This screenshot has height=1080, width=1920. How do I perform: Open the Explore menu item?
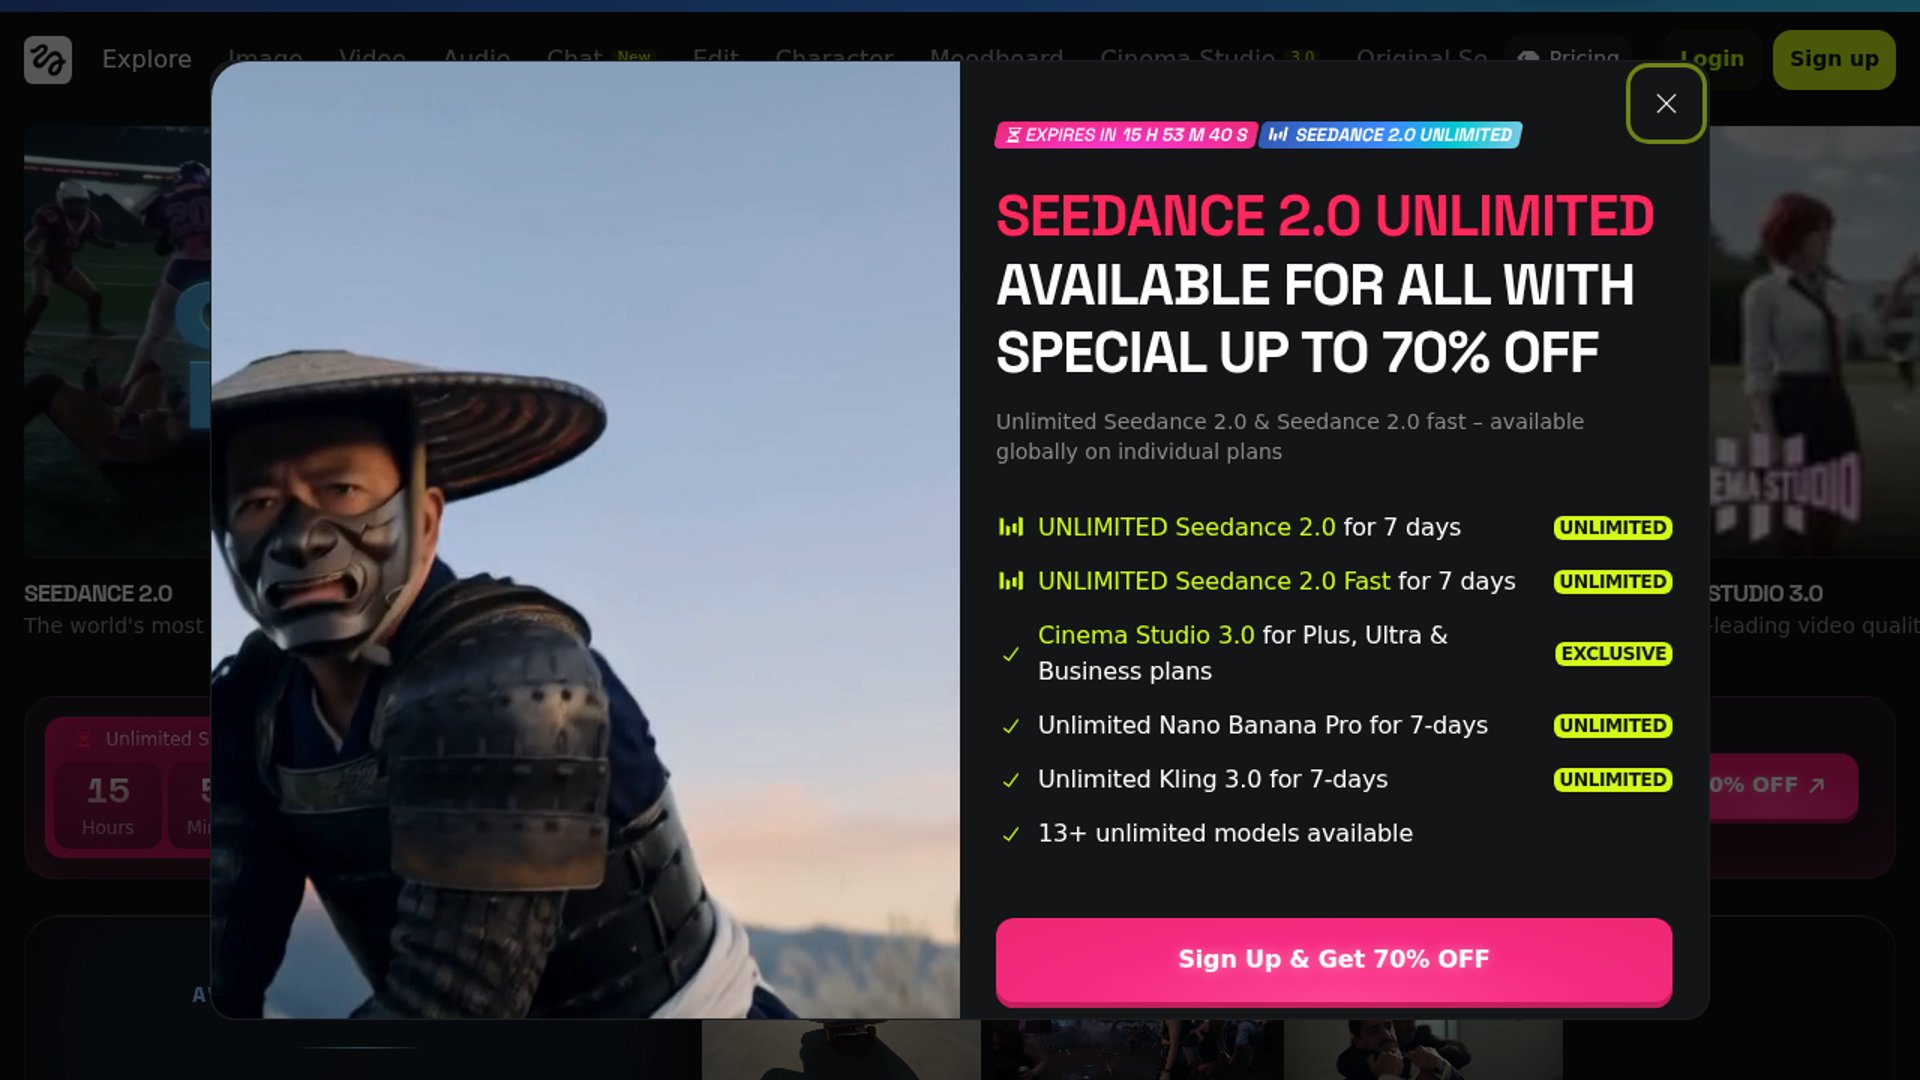tap(146, 59)
